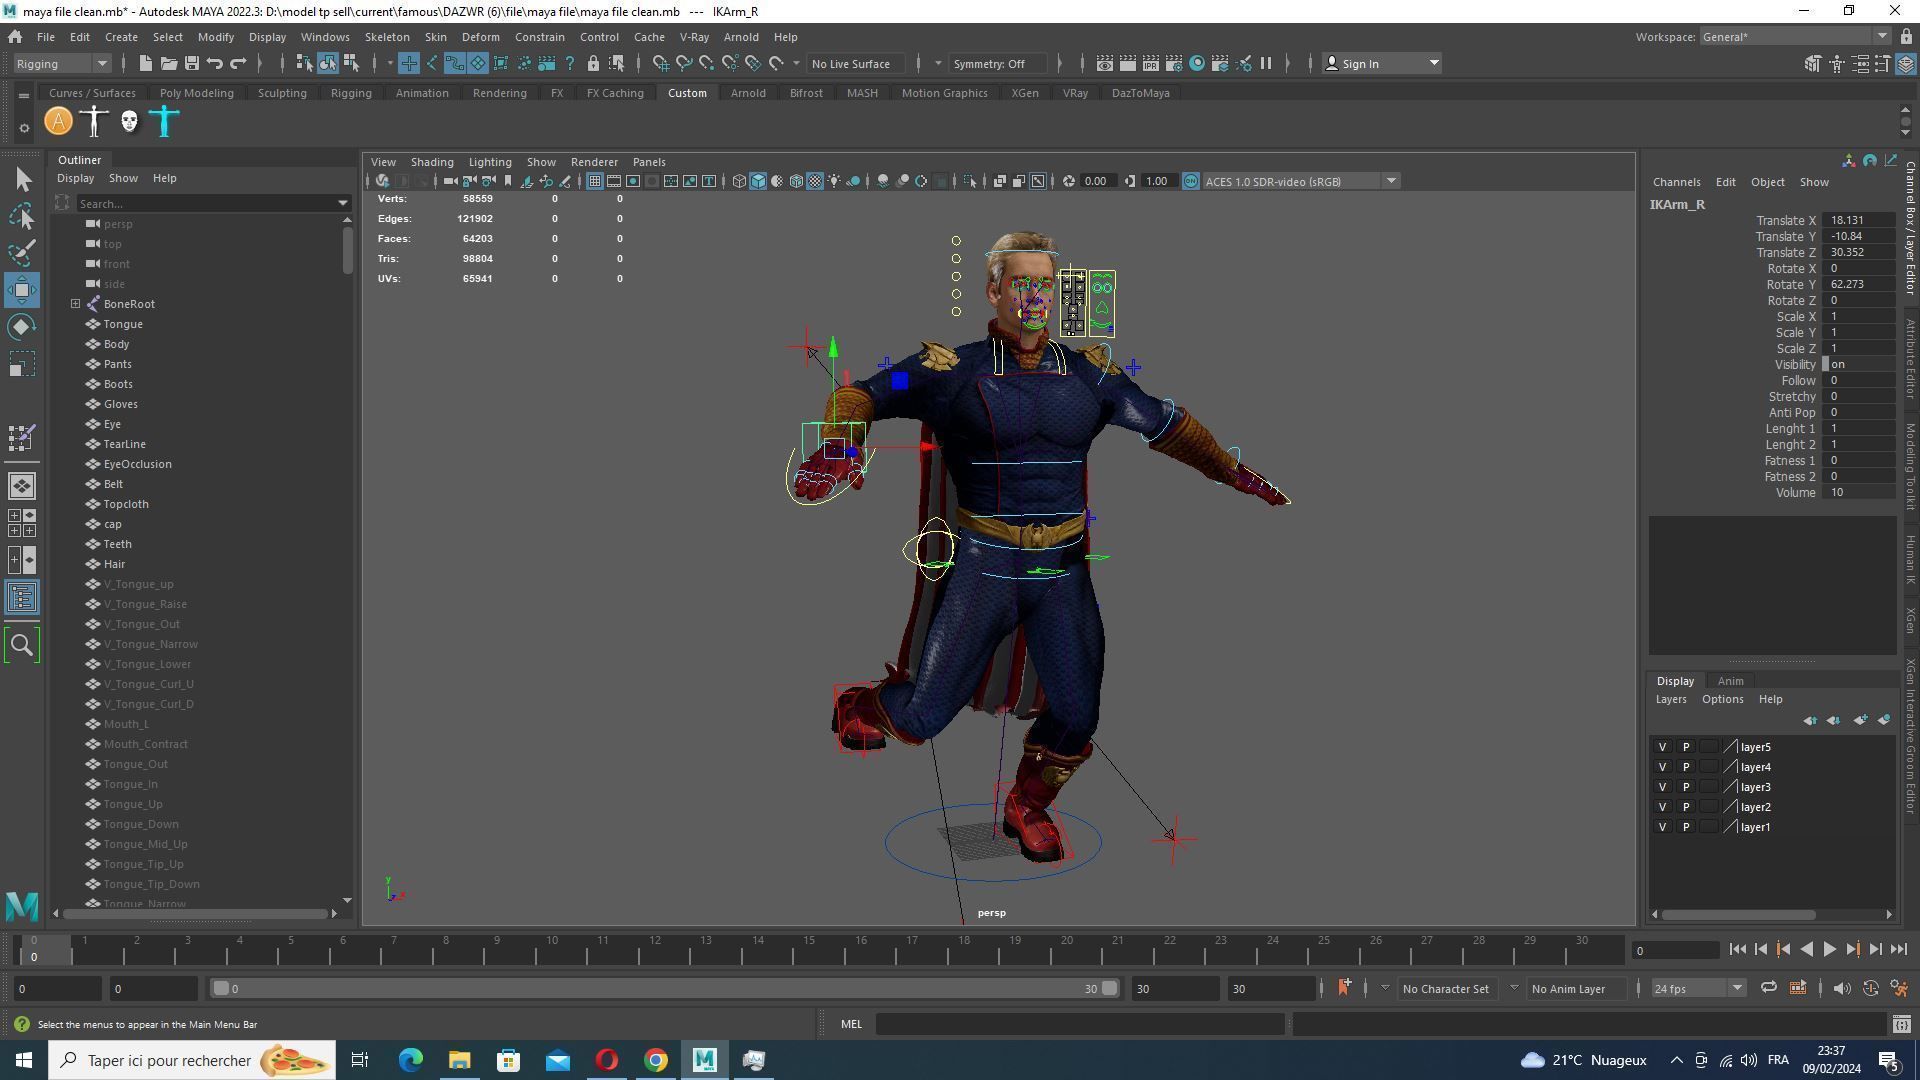This screenshot has width=1920, height=1080.
Task: Open the Sign In dropdown
Action: (1382, 64)
